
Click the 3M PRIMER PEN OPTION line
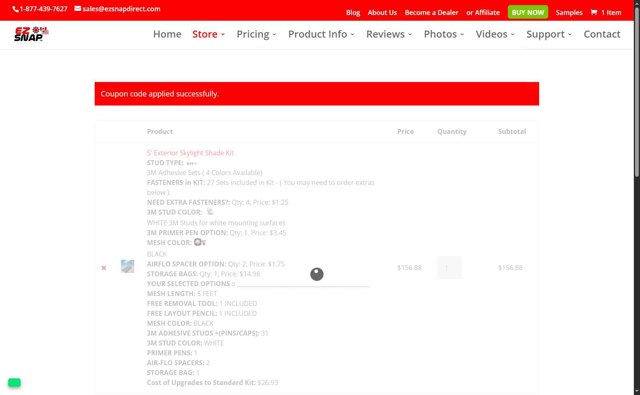click(x=216, y=233)
